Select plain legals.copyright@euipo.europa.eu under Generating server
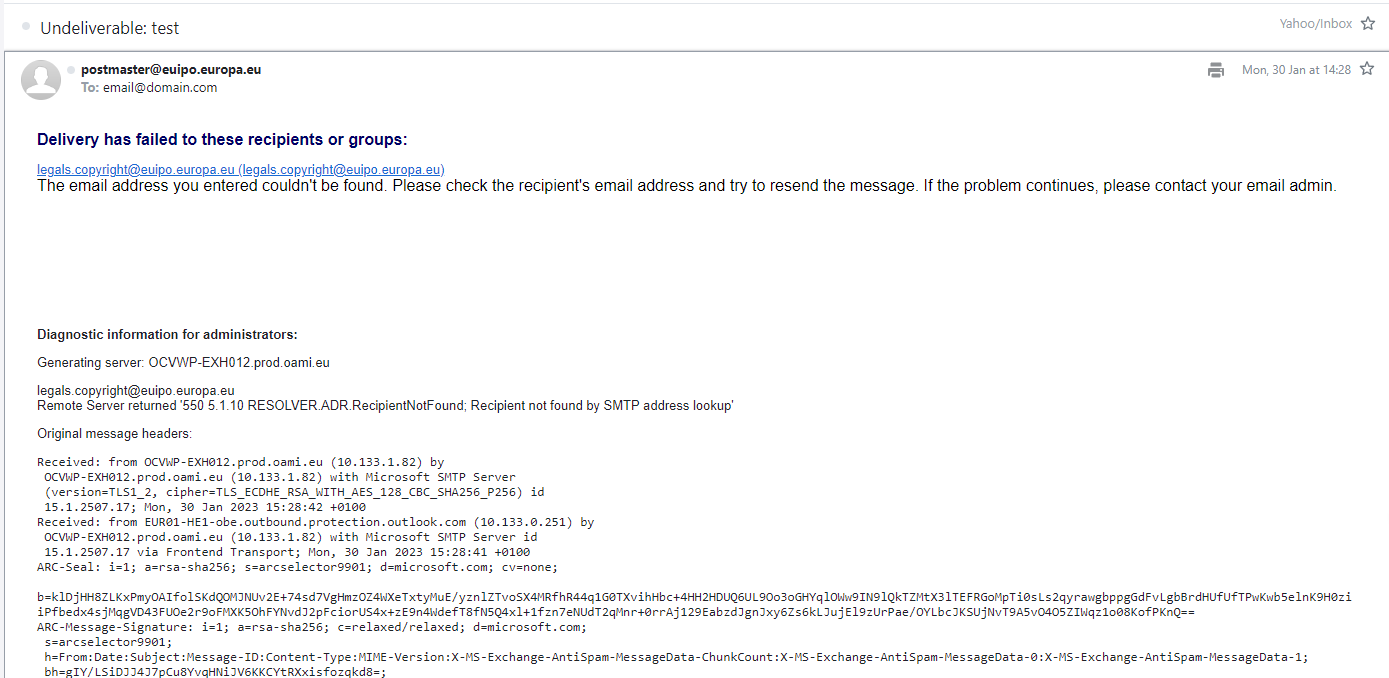This screenshot has width=1389, height=678. [x=136, y=391]
